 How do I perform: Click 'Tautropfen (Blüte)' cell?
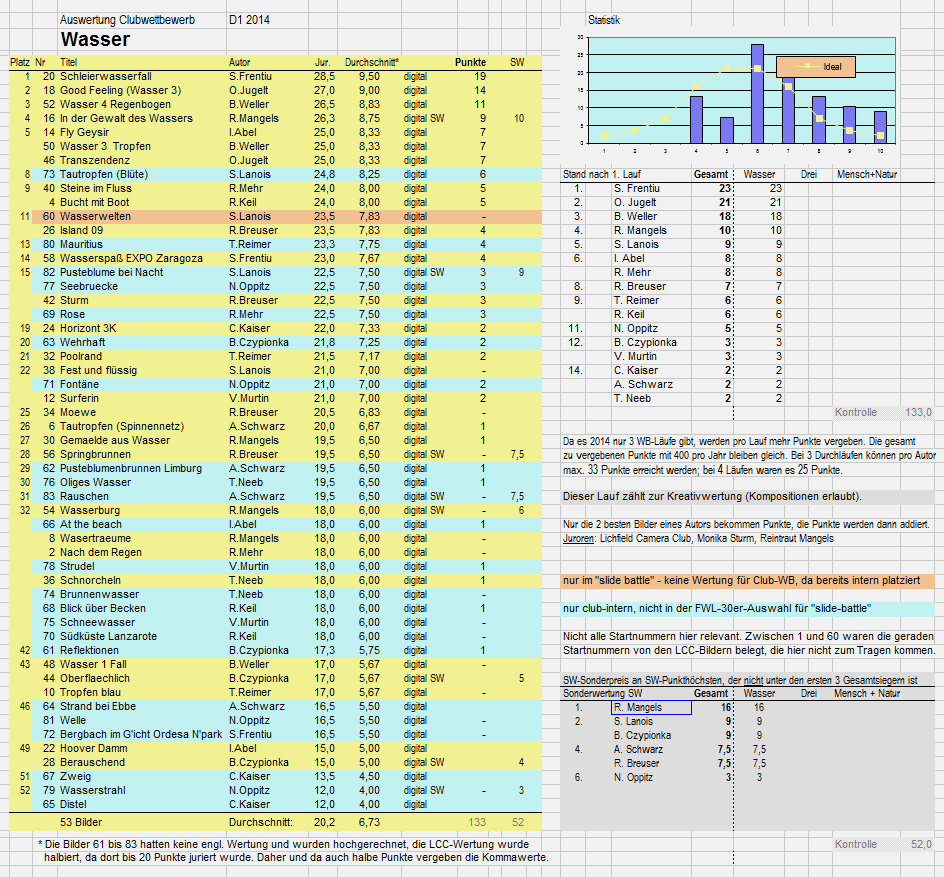[x=104, y=175]
